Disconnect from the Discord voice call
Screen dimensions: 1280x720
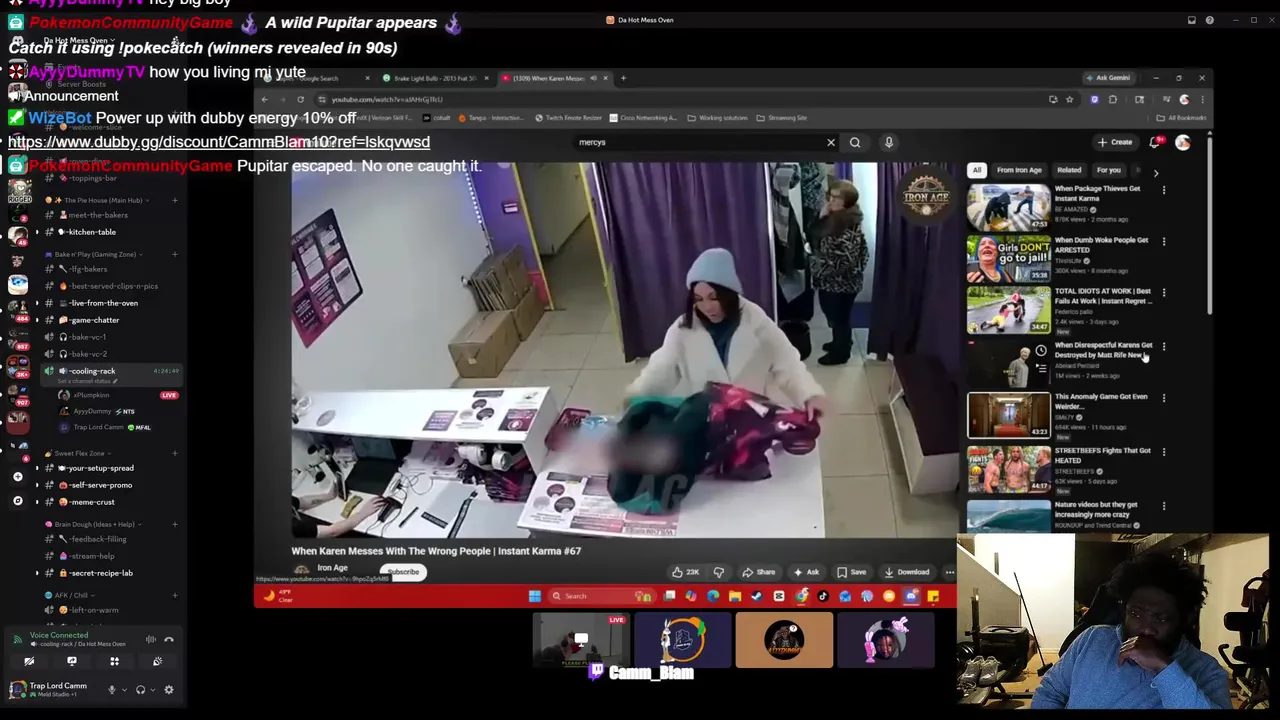pyautogui.click(x=169, y=640)
